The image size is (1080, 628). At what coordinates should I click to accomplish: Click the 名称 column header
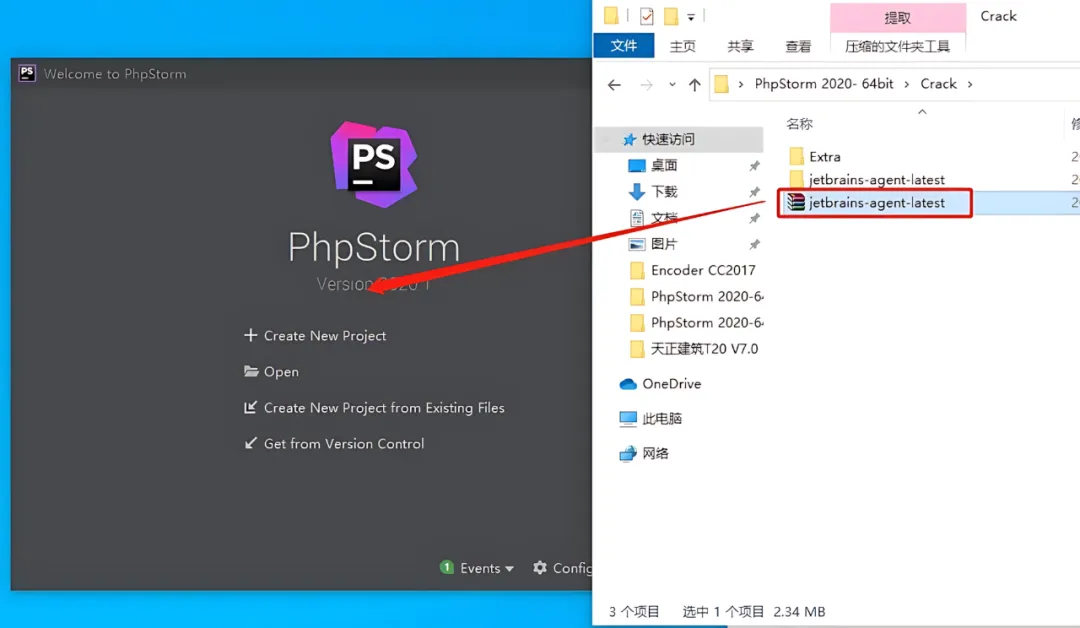tap(799, 124)
